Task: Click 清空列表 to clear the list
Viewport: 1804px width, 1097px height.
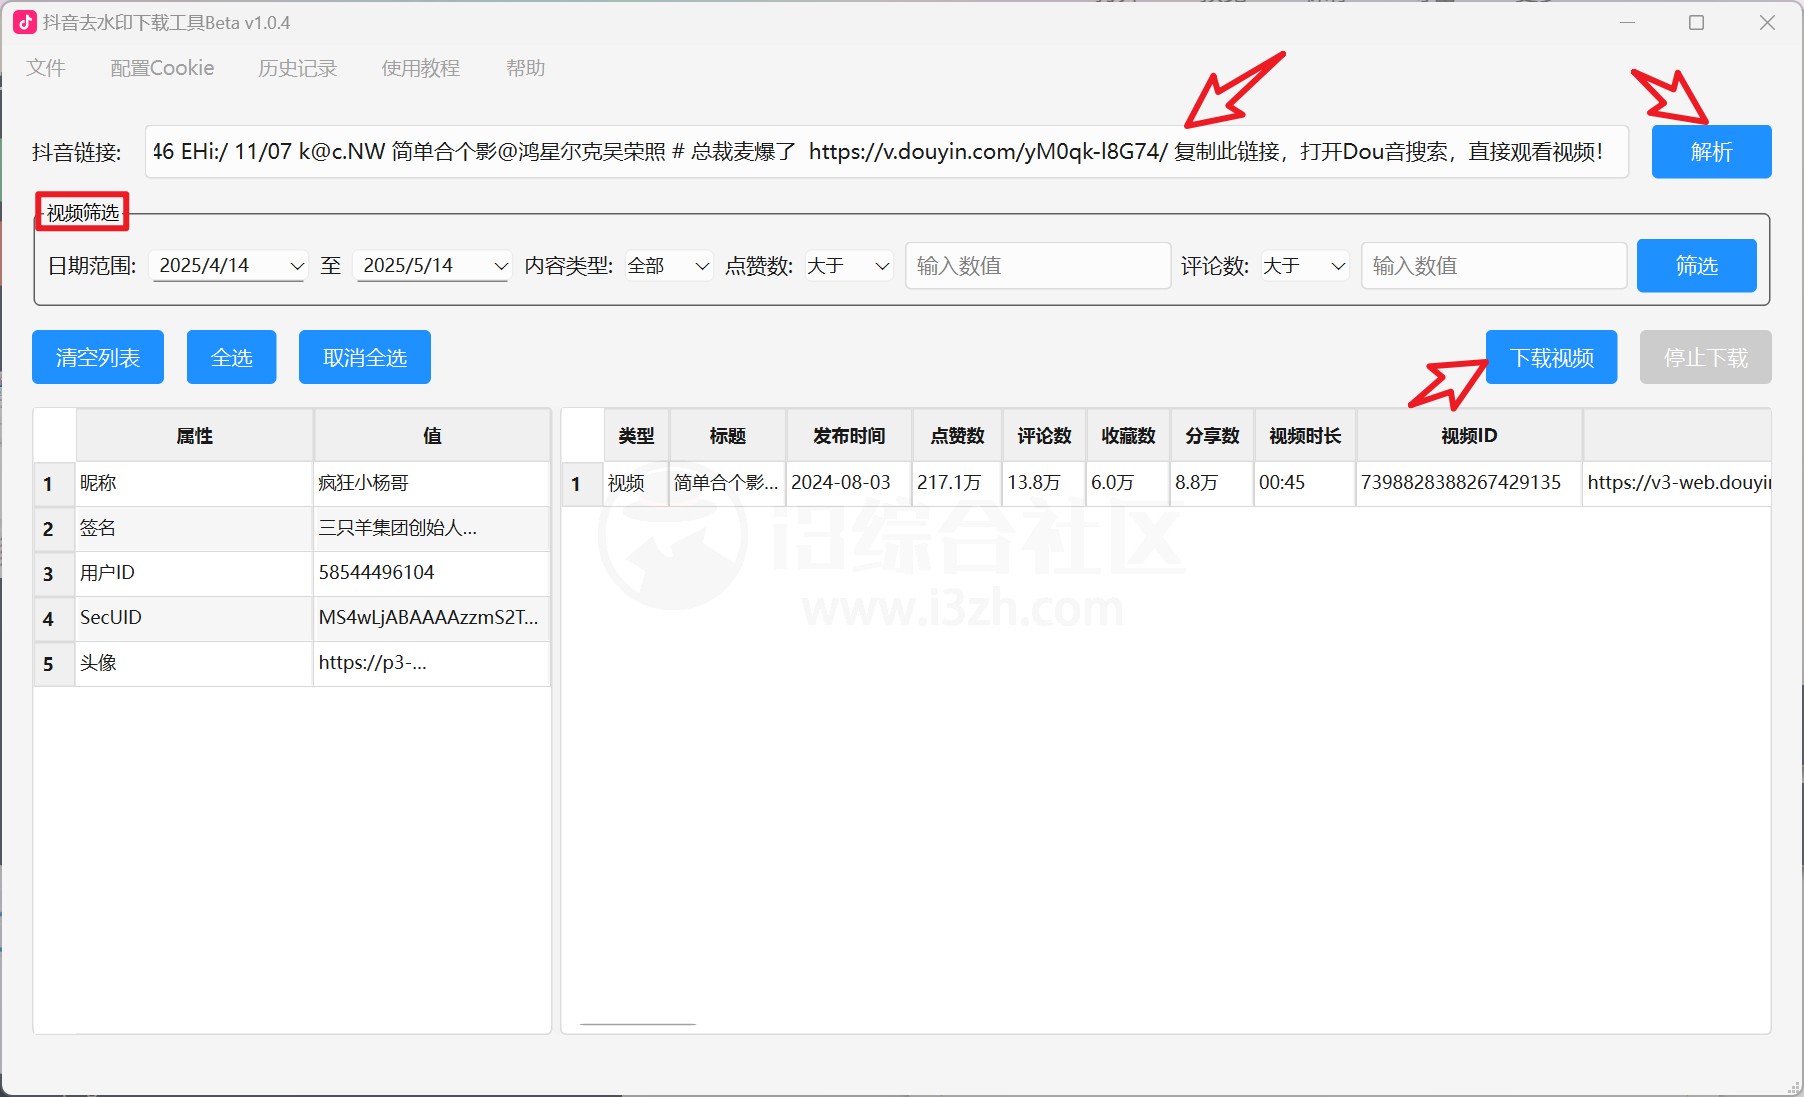Action: click(x=97, y=356)
